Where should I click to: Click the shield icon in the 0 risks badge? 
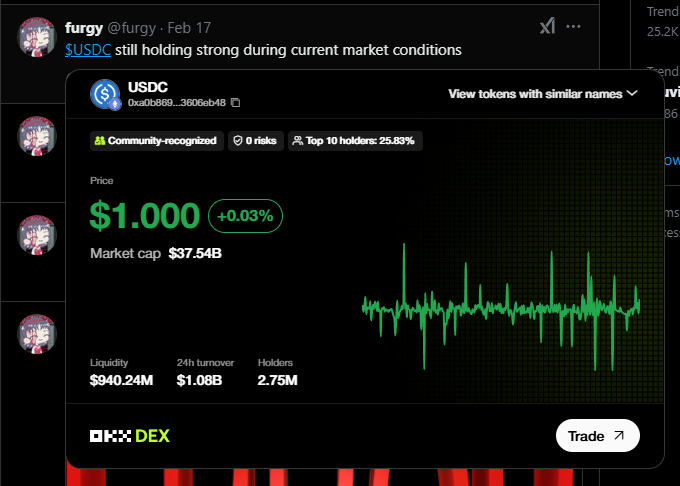(x=238, y=140)
